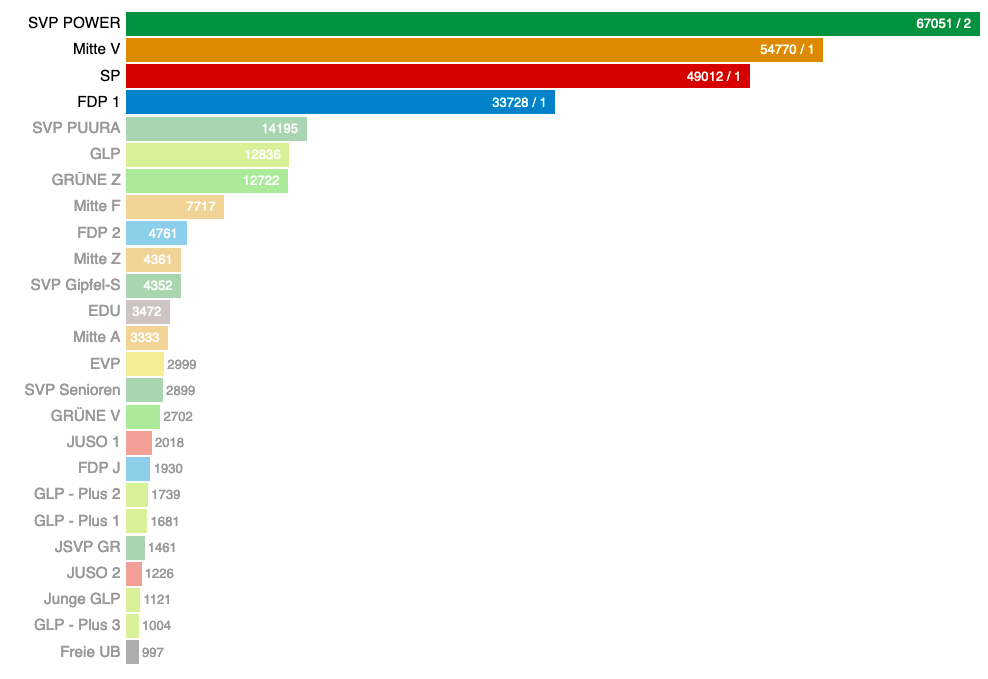Click the "EVP" label text
This screenshot has width=988, height=679.
click(105, 364)
